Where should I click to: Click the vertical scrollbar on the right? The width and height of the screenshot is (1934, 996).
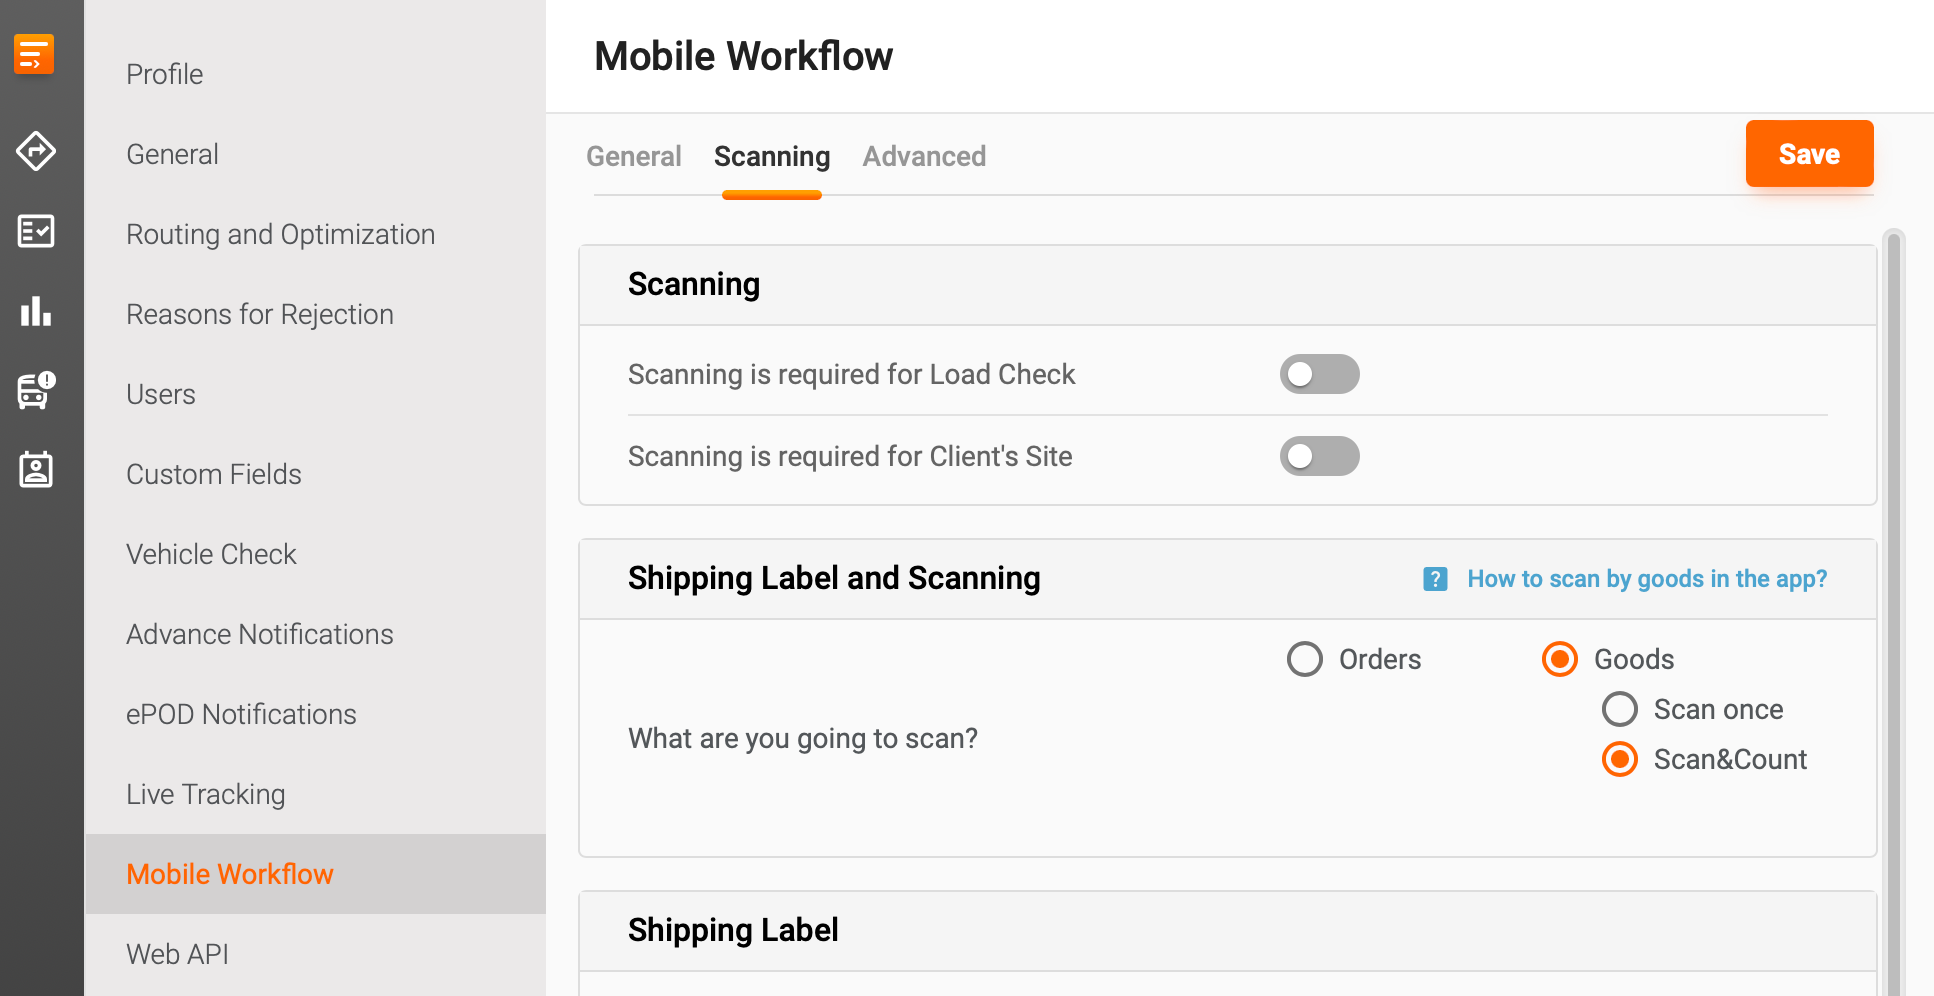point(1893,600)
